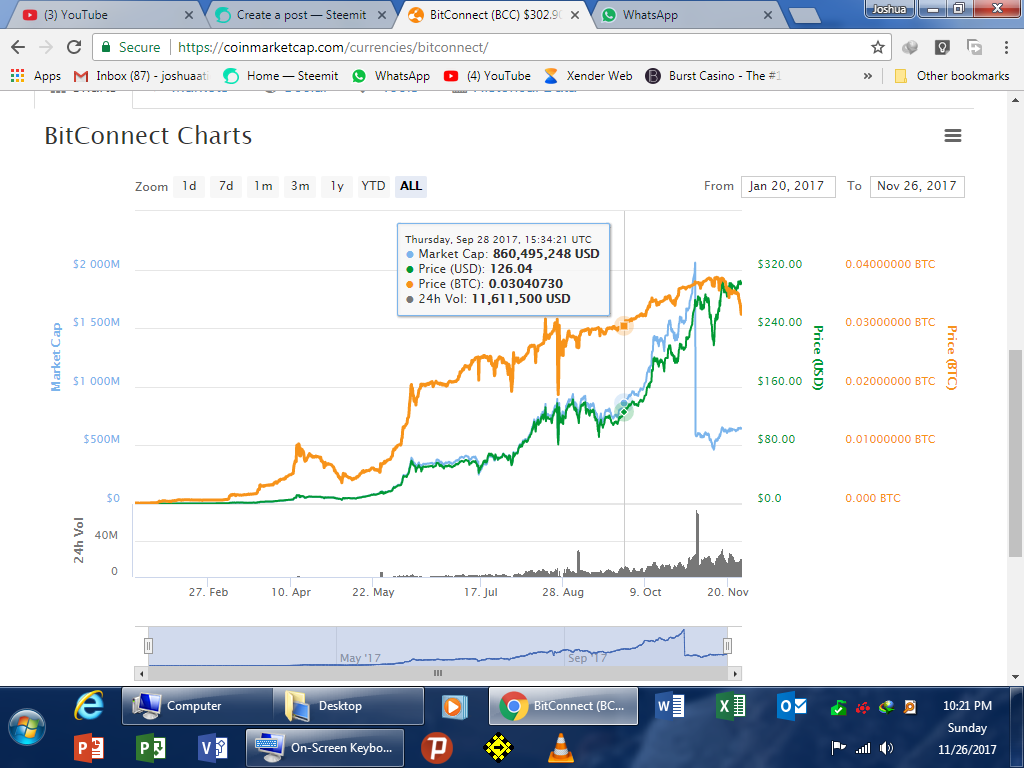The width and height of the screenshot is (1024, 768).
Task: Click the Secure padlock site info
Action: pos(131,47)
